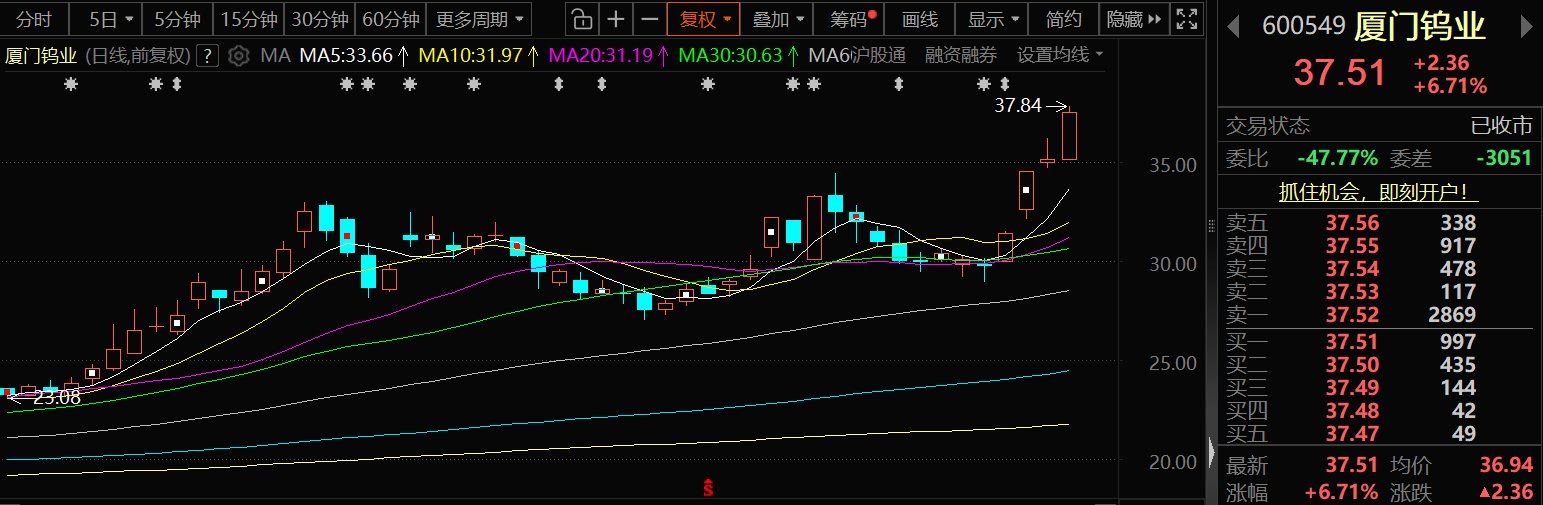
Task: Click the red S marker below the chart
Action: pyautogui.click(x=709, y=488)
